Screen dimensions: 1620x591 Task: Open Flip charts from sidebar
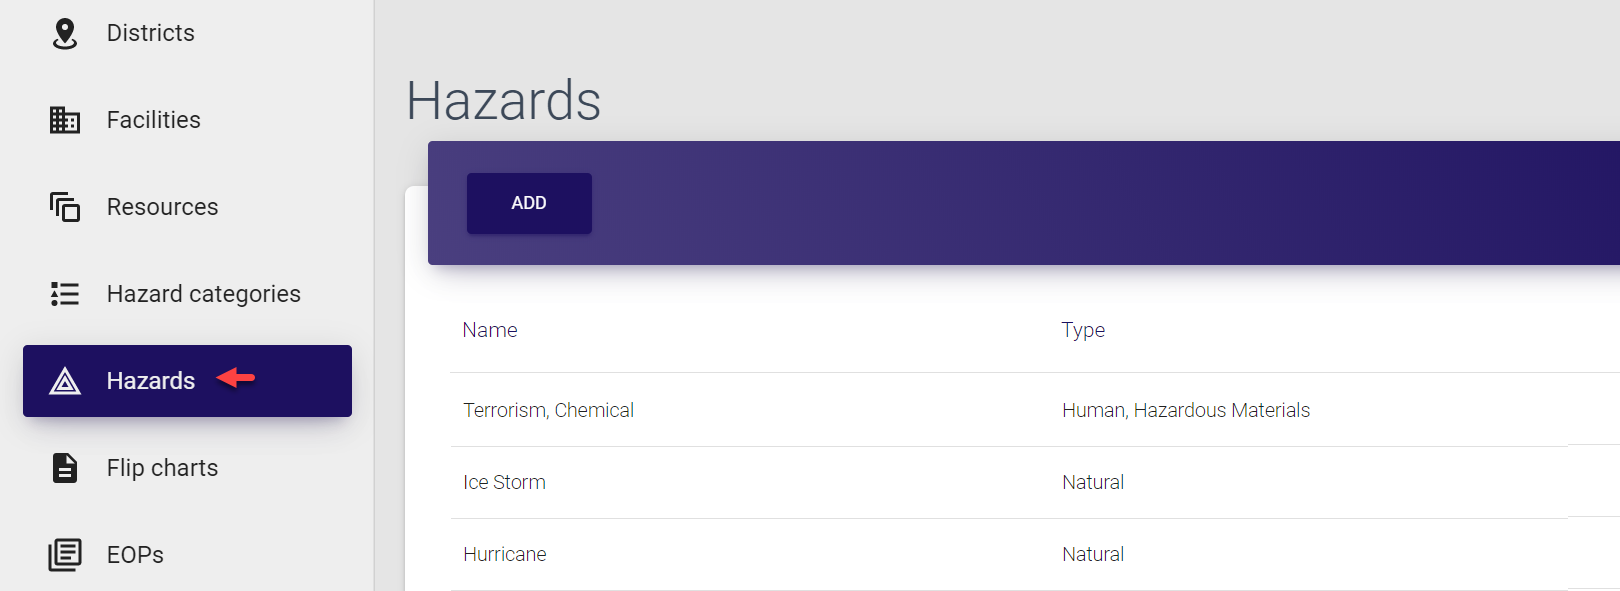pos(162,468)
